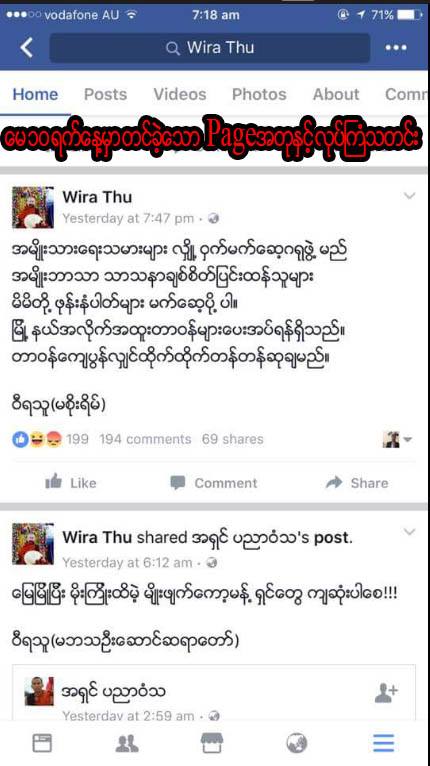Open the three-dot more options menu
The image size is (430, 766).
point(396,47)
